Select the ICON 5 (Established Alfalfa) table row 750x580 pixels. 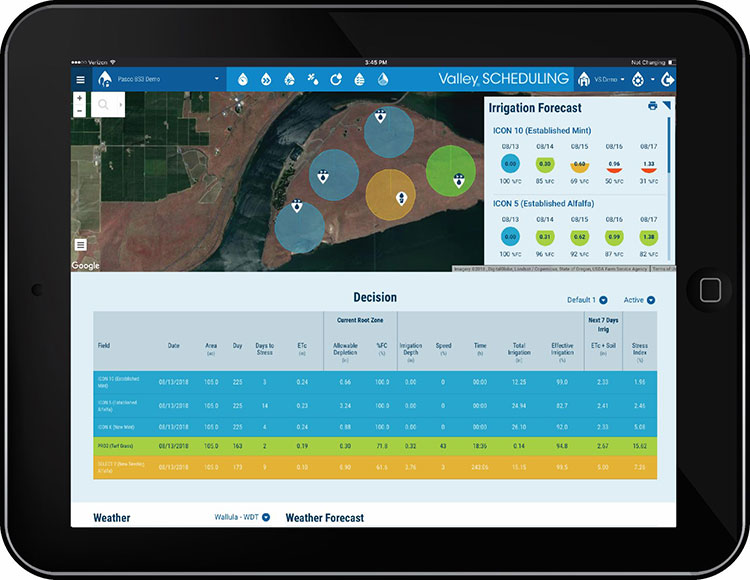pos(375,405)
